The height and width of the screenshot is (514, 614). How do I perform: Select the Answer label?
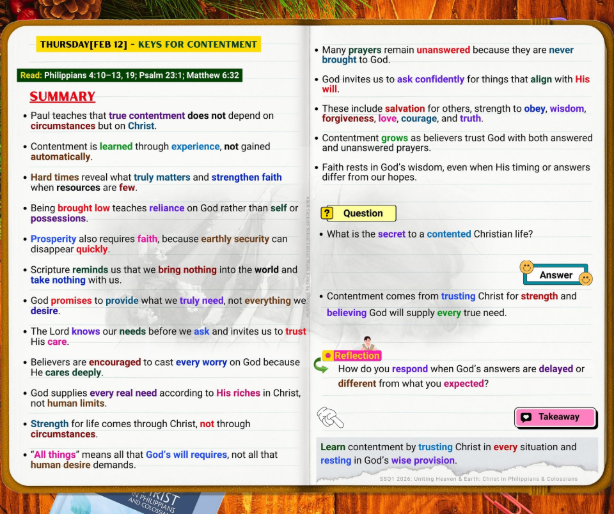pyautogui.click(x=556, y=275)
